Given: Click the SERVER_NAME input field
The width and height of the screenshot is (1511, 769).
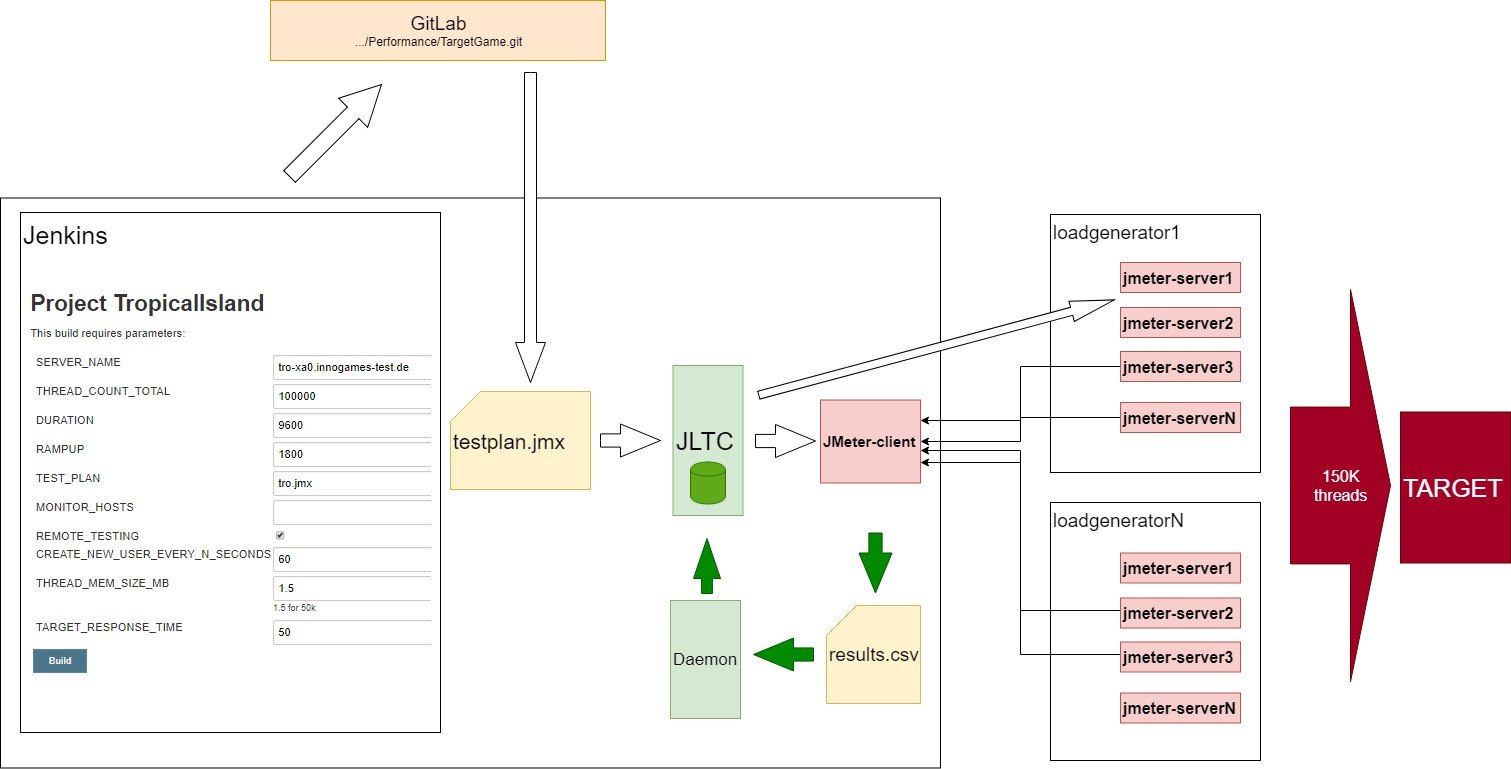Looking at the screenshot, I should [x=352, y=368].
